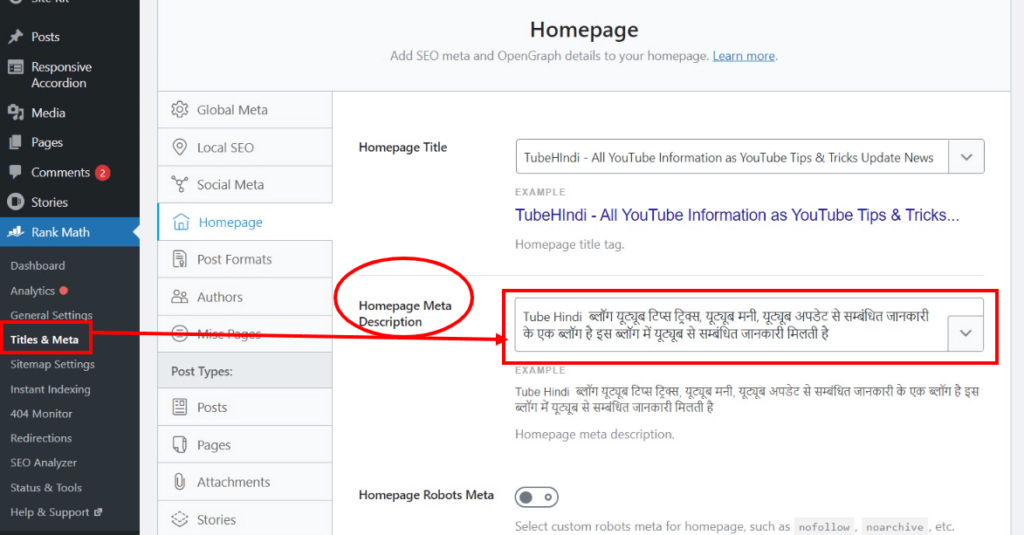Click the Media icon in sidebar
This screenshot has width=1024, height=535.
coord(16,112)
